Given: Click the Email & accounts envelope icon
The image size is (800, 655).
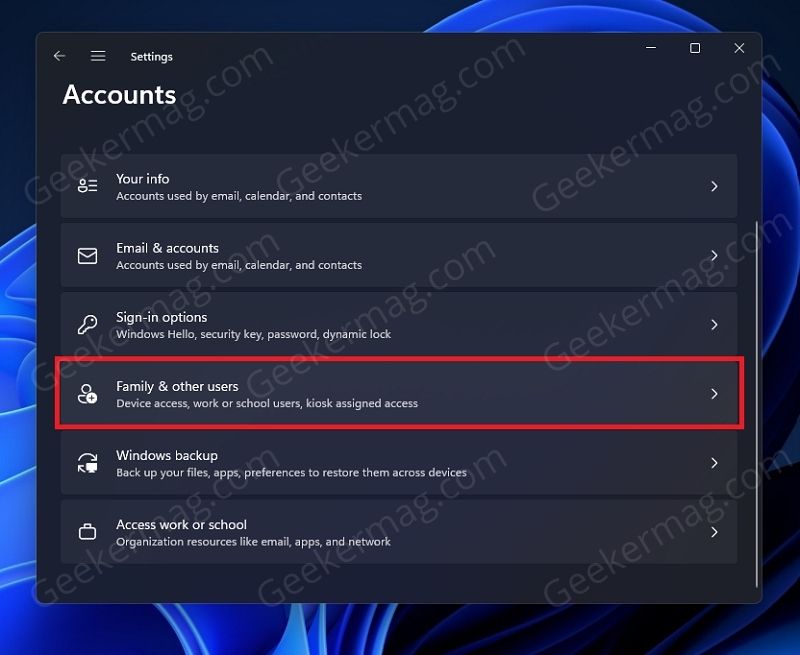Looking at the screenshot, I should pos(87,256).
